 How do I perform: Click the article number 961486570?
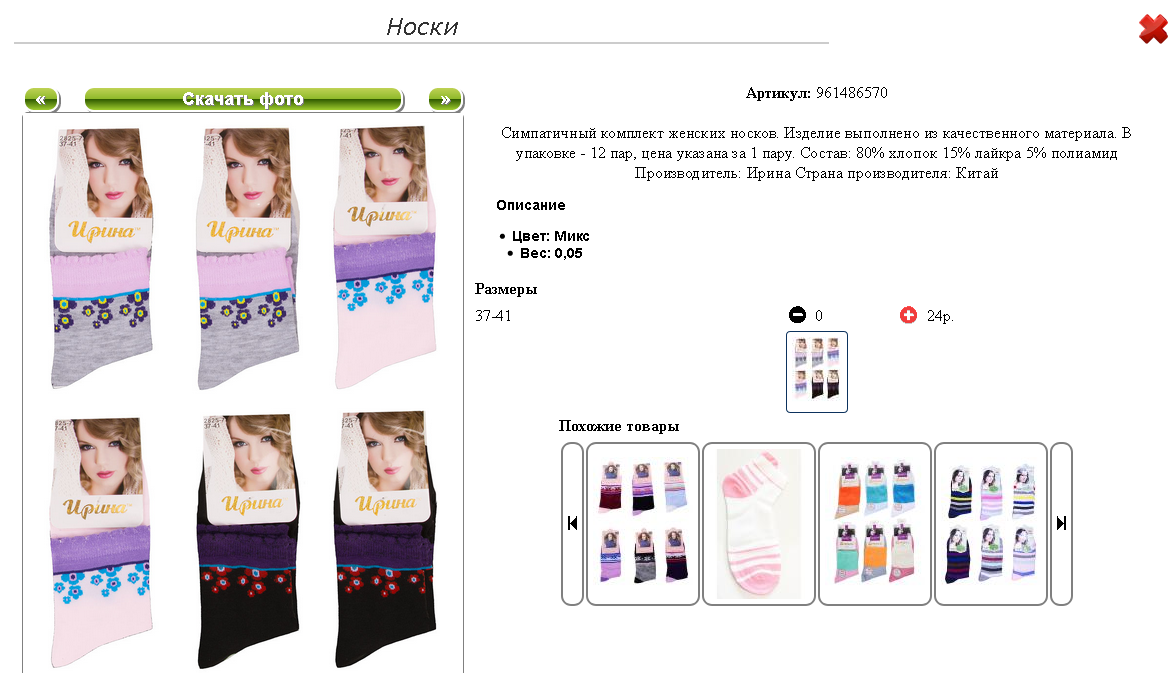click(x=852, y=93)
